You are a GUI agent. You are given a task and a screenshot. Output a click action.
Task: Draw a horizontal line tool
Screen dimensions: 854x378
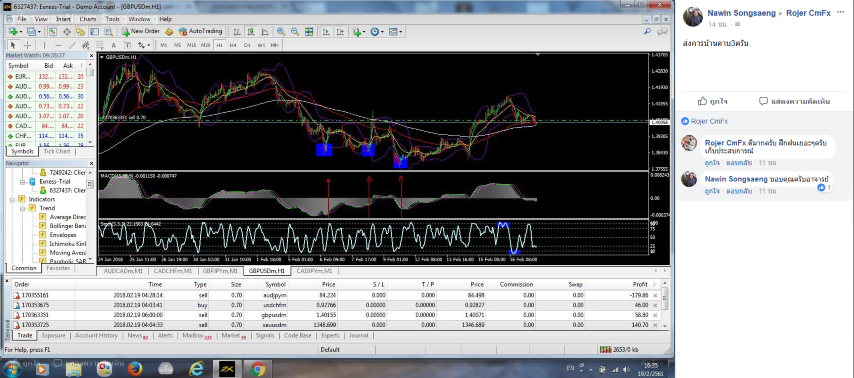pyautogui.click(x=58, y=45)
